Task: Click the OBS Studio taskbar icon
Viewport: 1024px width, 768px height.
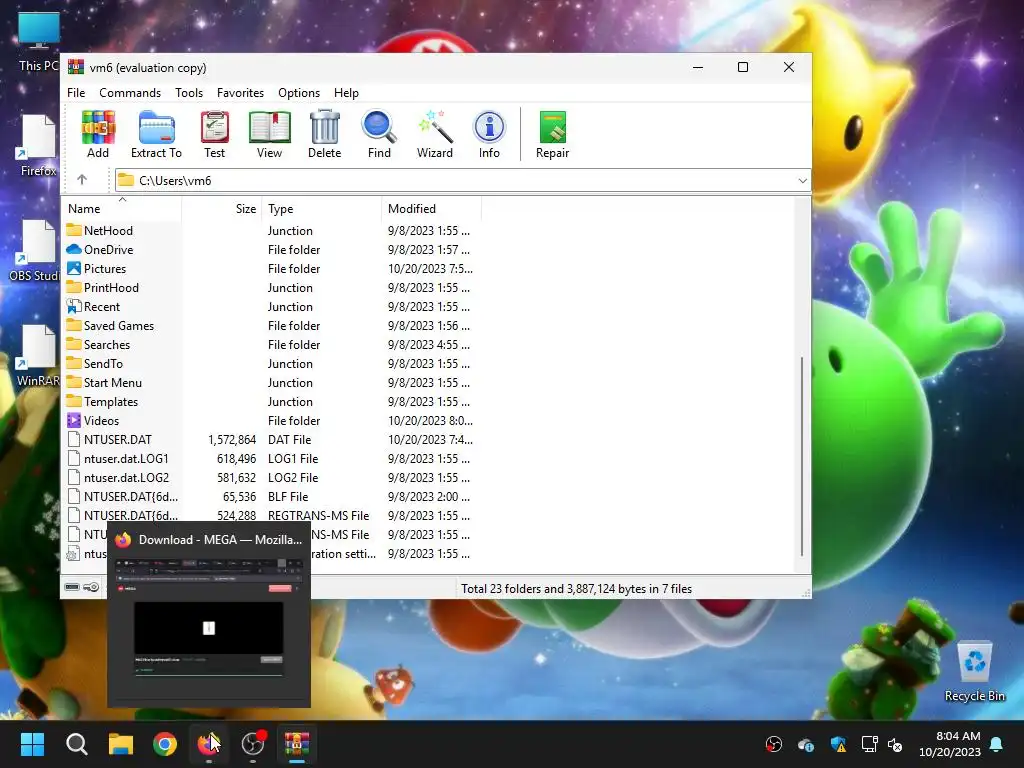Action: tap(253, 744)
